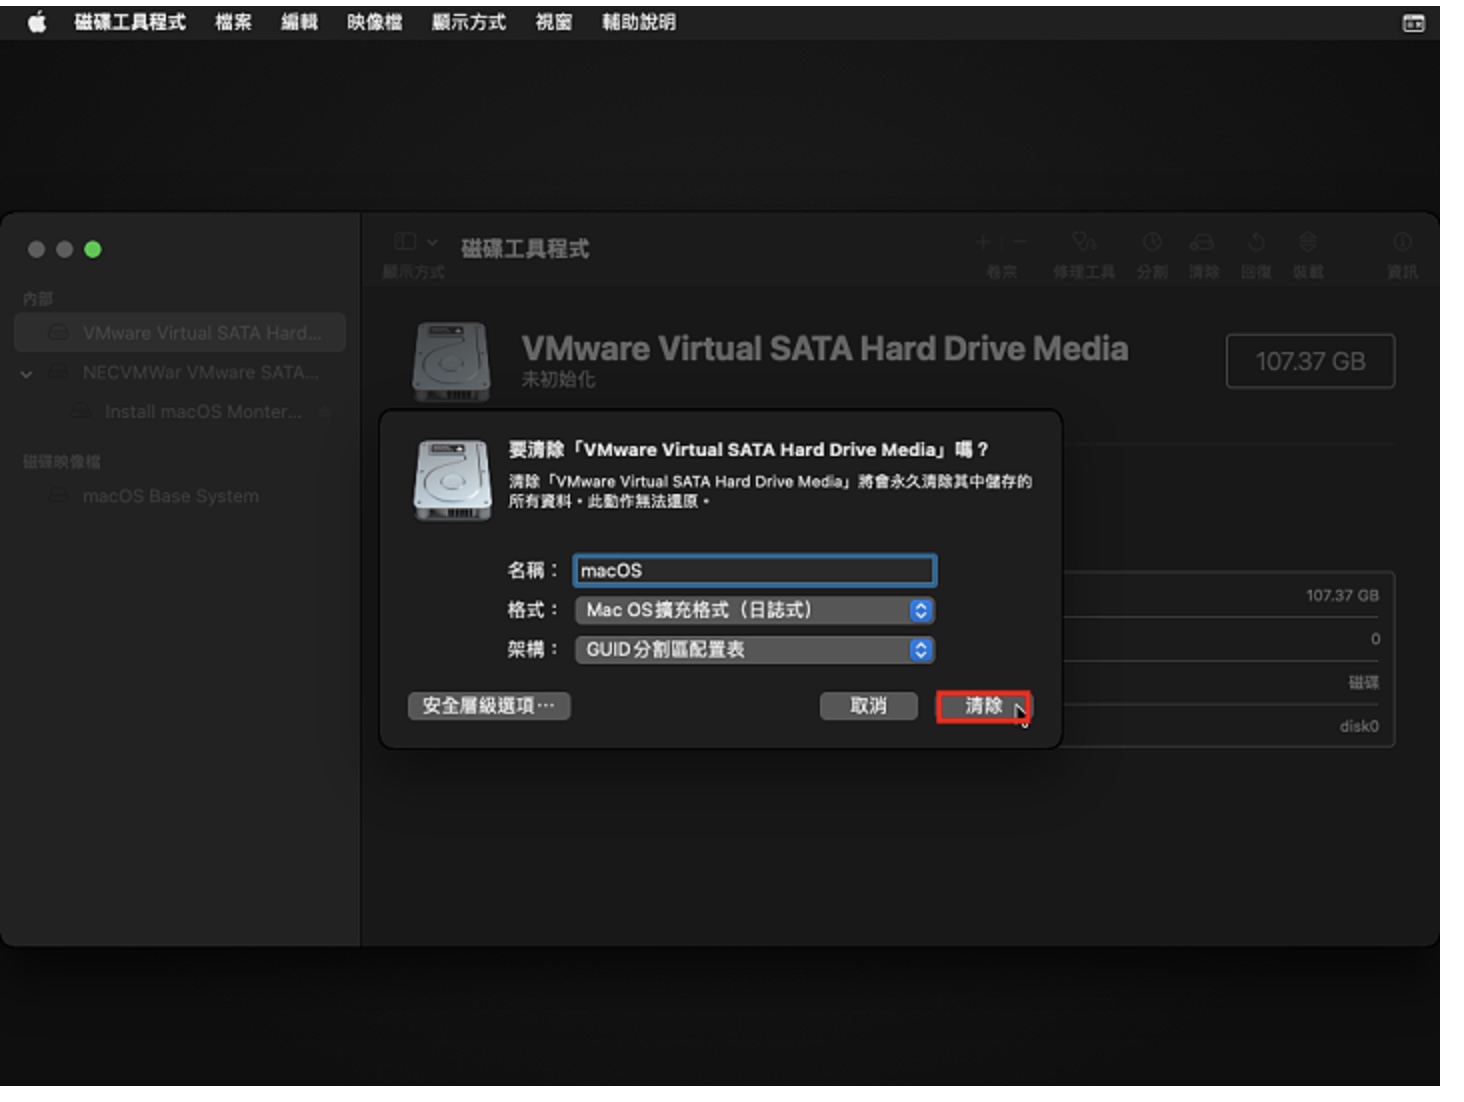Image resolution: width=1464 pixels, height=1102 pixels.
Task: Click the 名稱 name field containing macOS
Action: coord(755,570)
